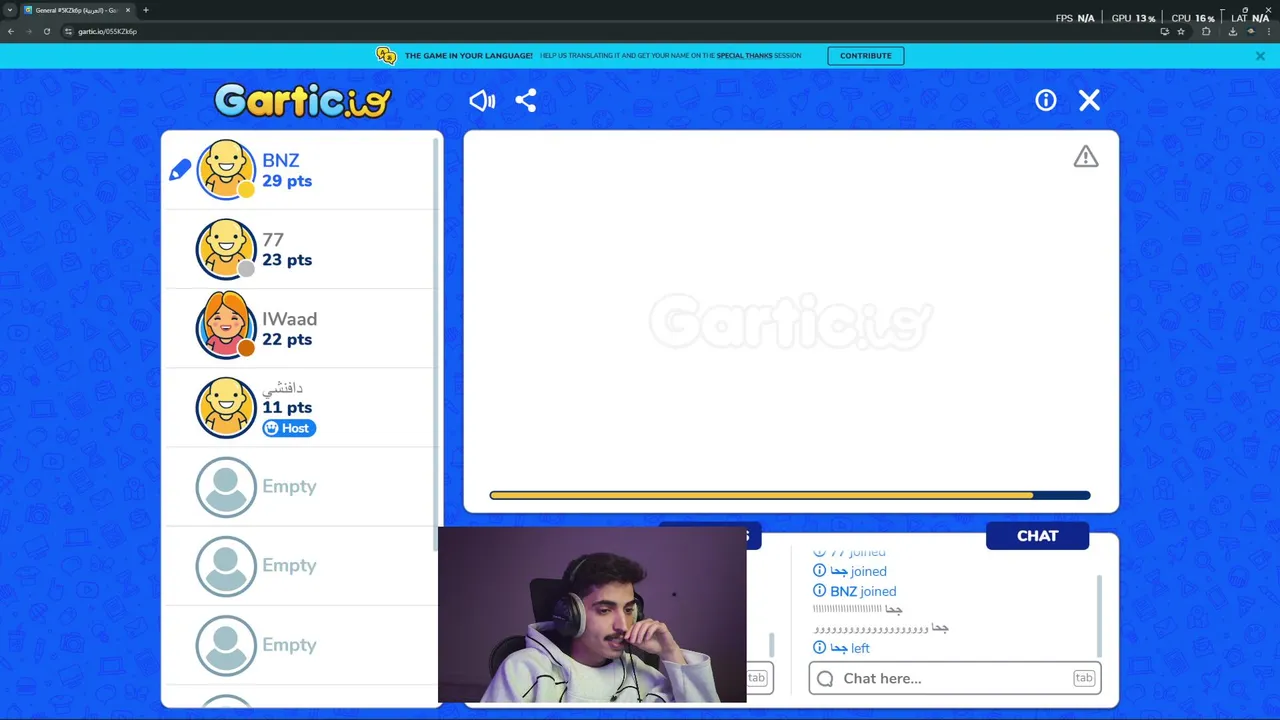Image resolution: width=1280 pixels, height=720 pixels.
Task: Click the share room icon
Action: click(526, 100)
